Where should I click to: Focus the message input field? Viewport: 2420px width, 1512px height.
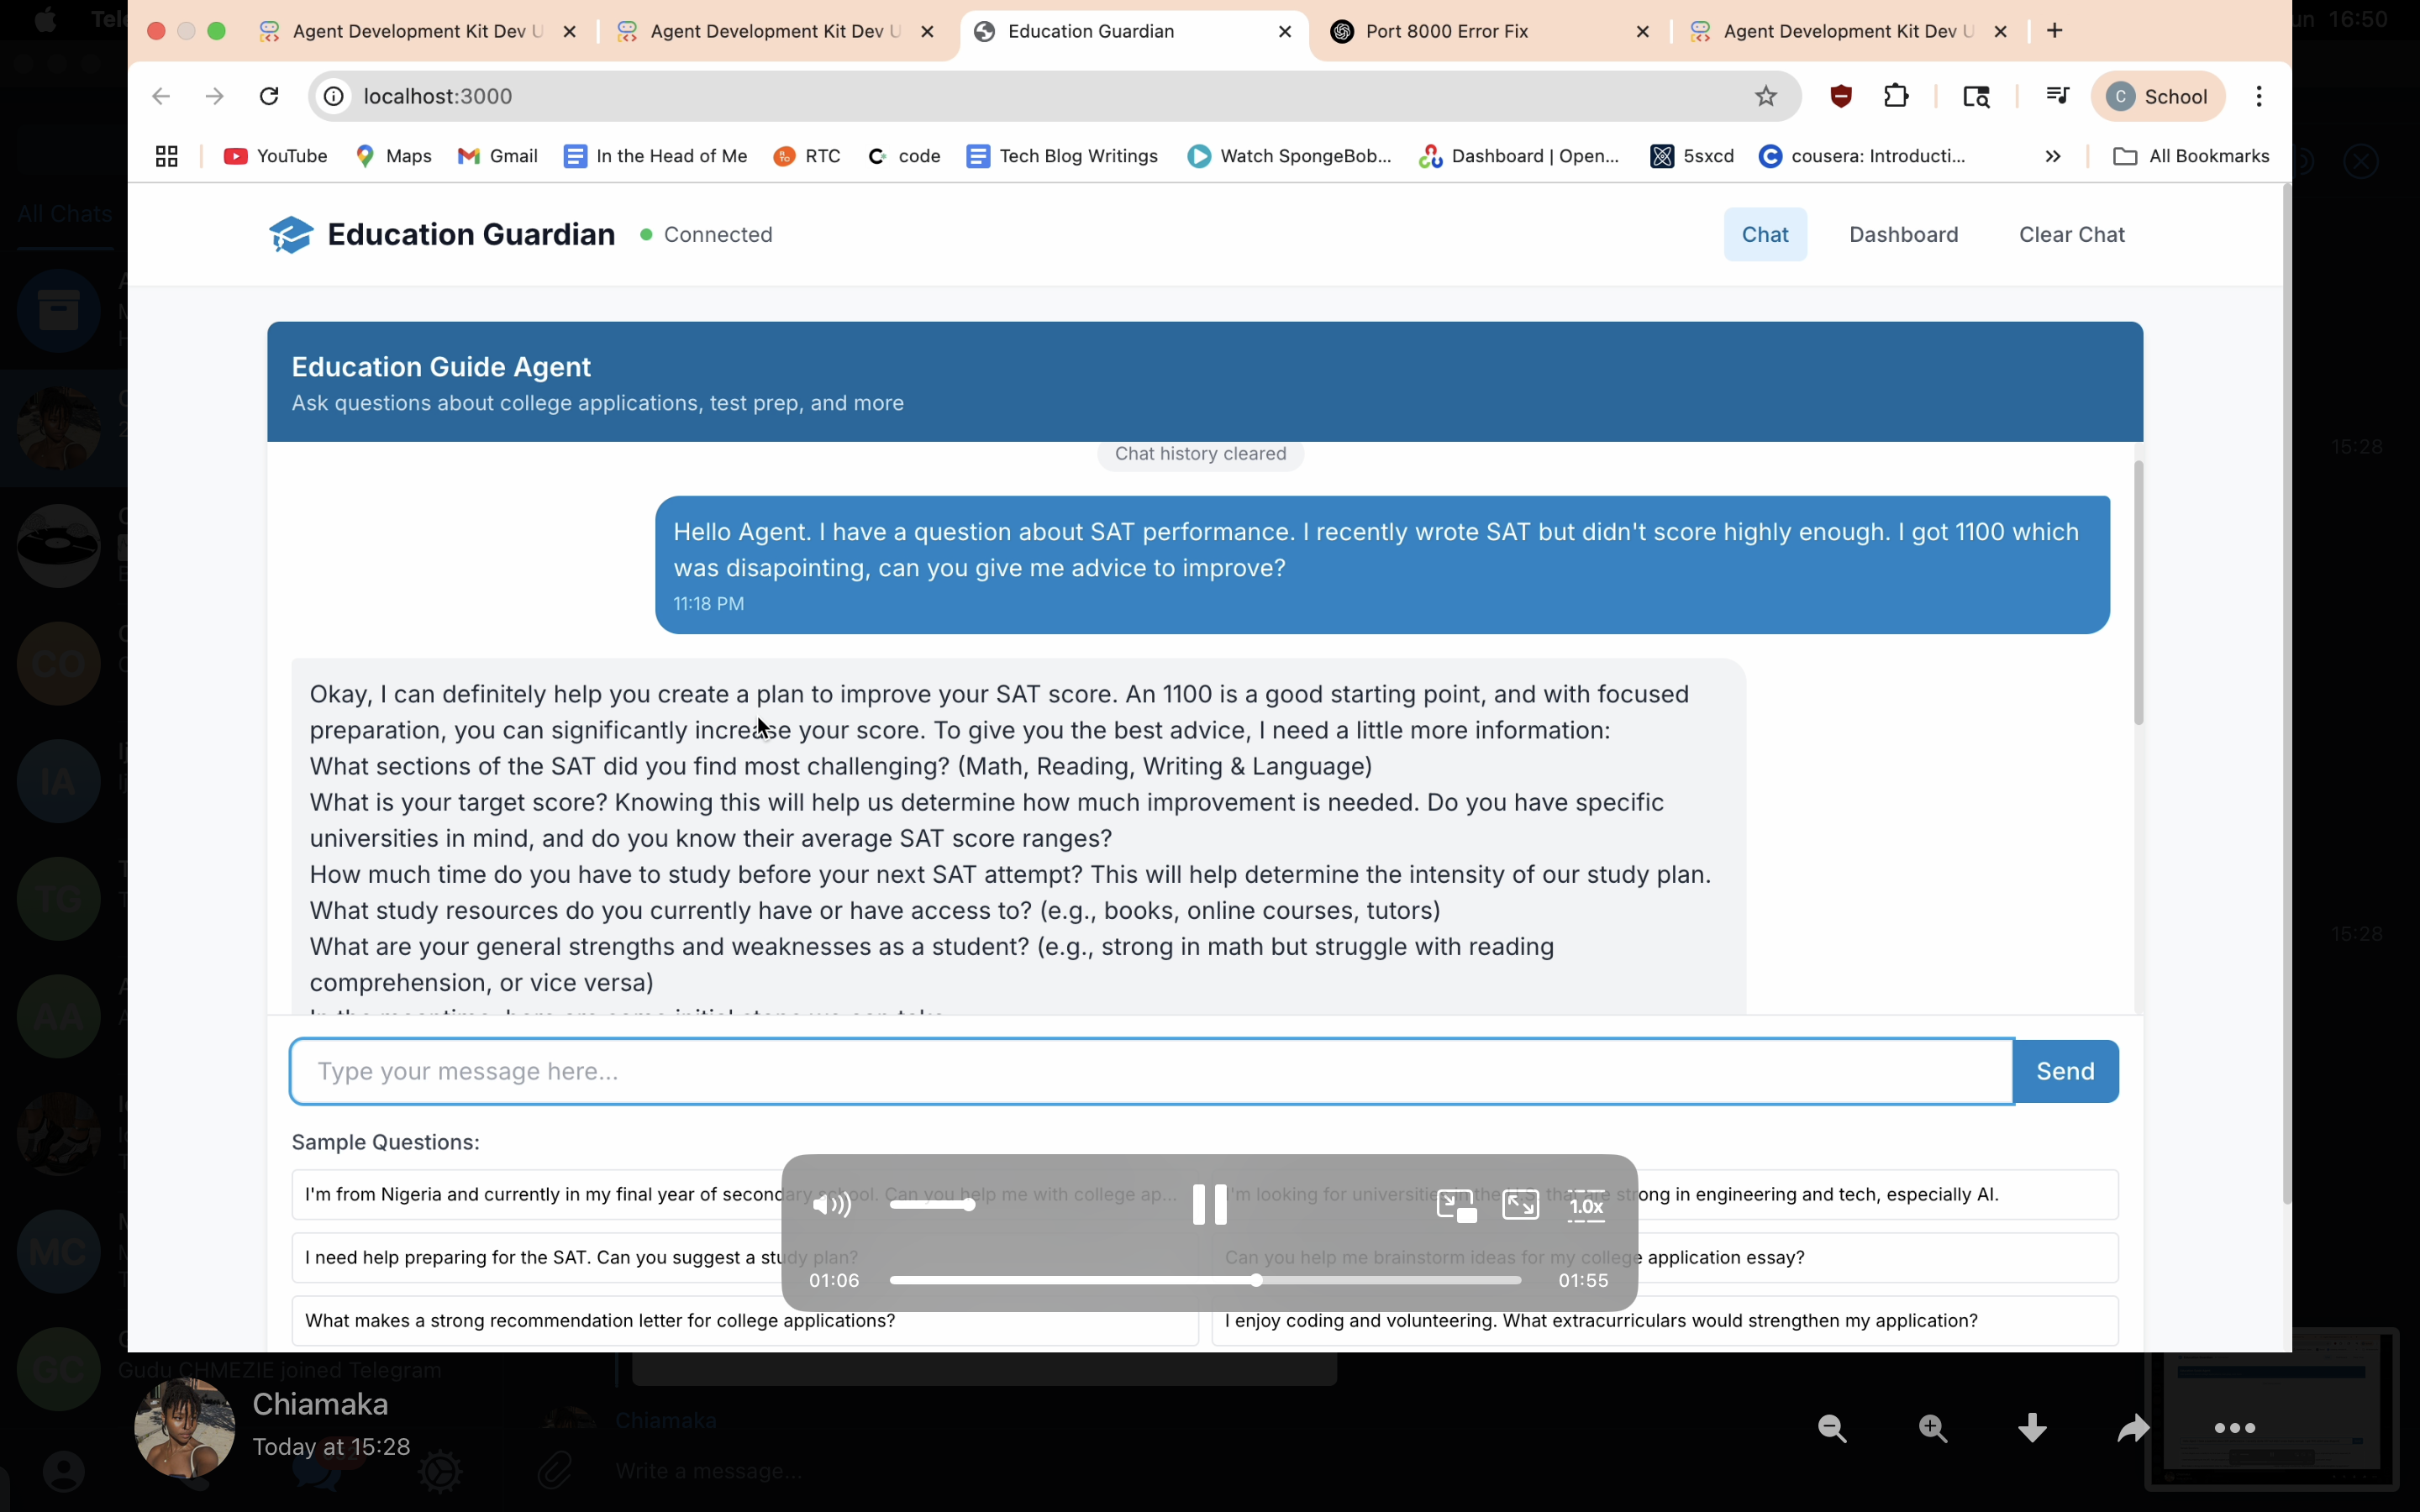(x=1150, y=1071)
